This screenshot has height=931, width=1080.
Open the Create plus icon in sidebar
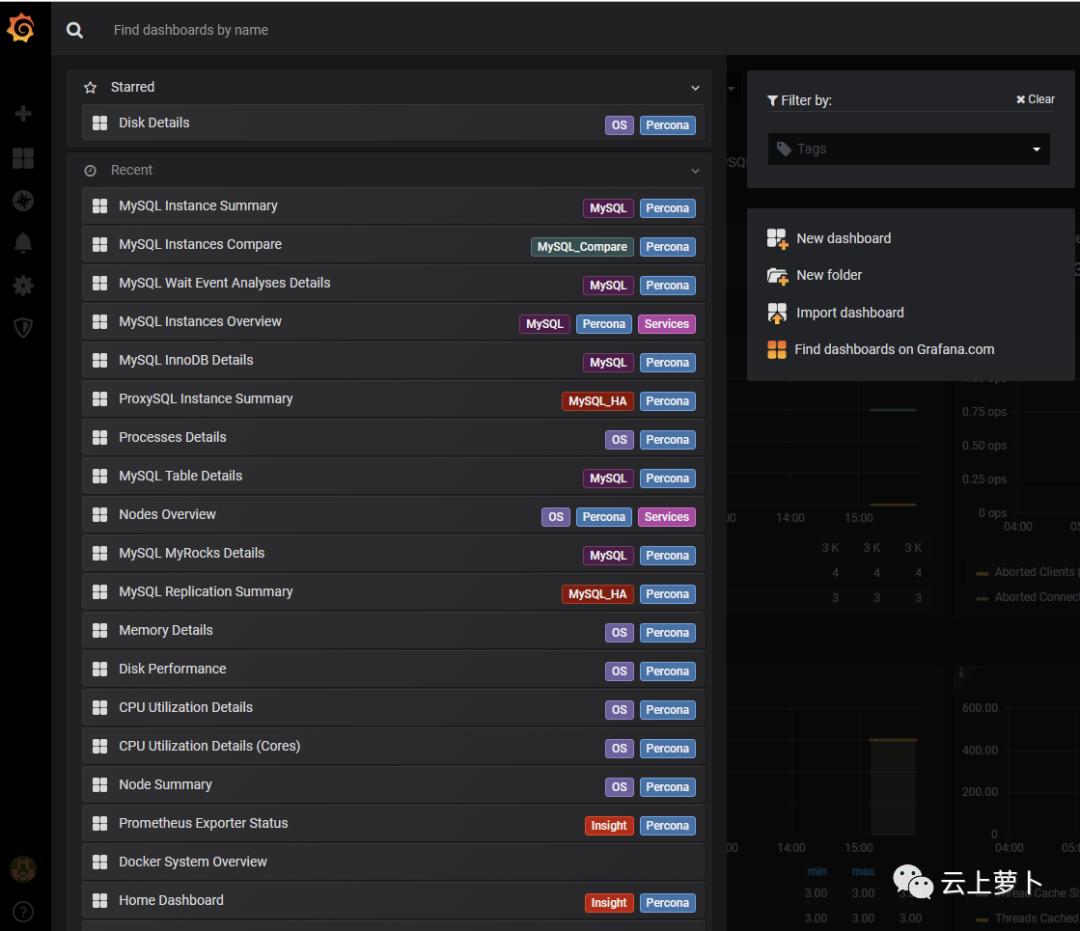pyautogui.click(x=23, y=114)
